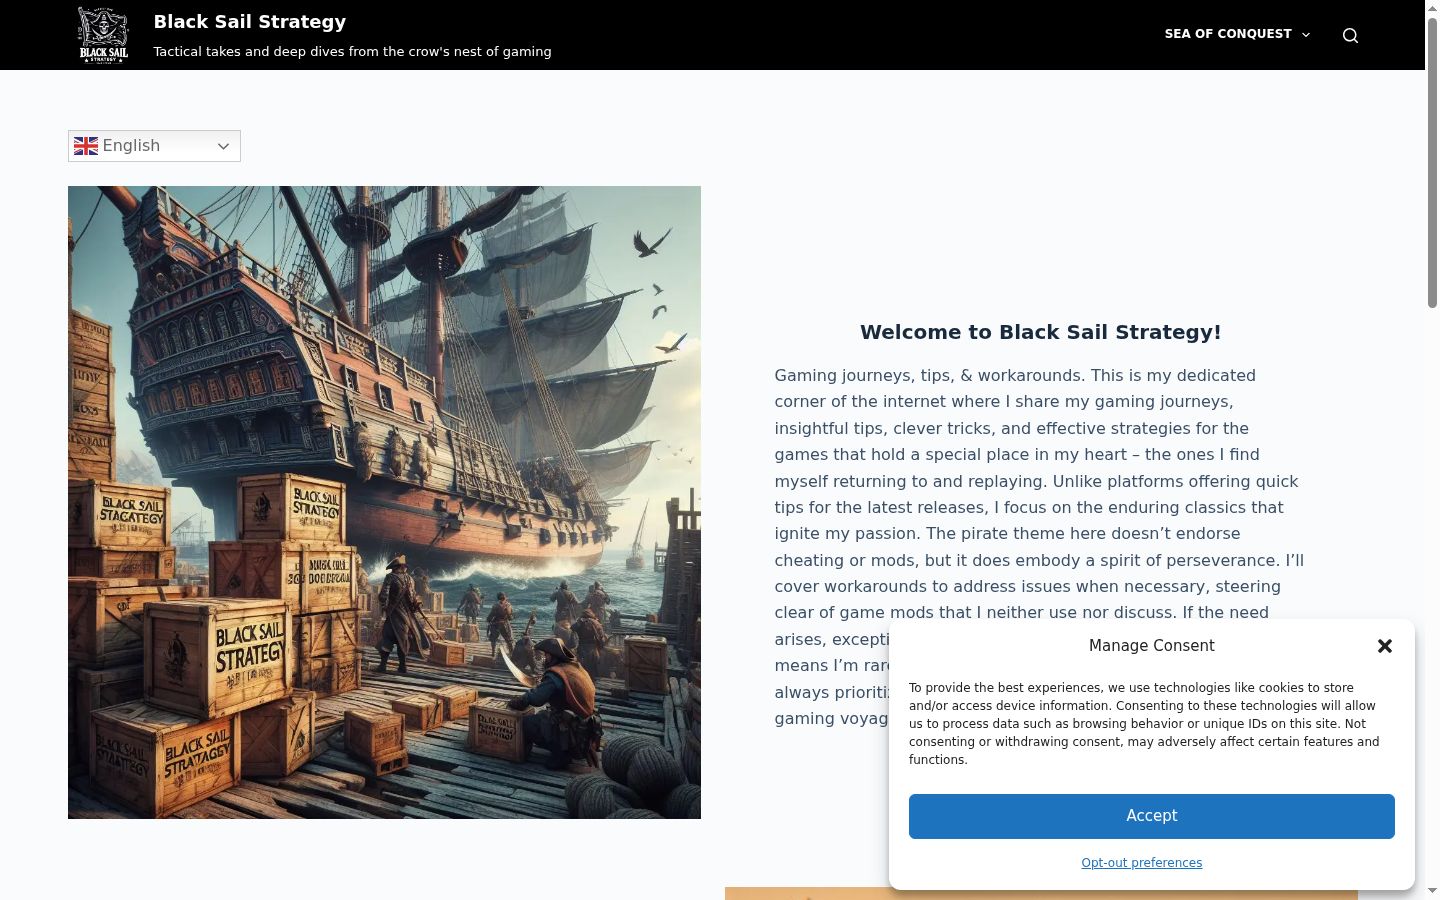Accept cookies in consent dialog
The height and width of the screenshot is (900, 1440).
[1152, 816]
